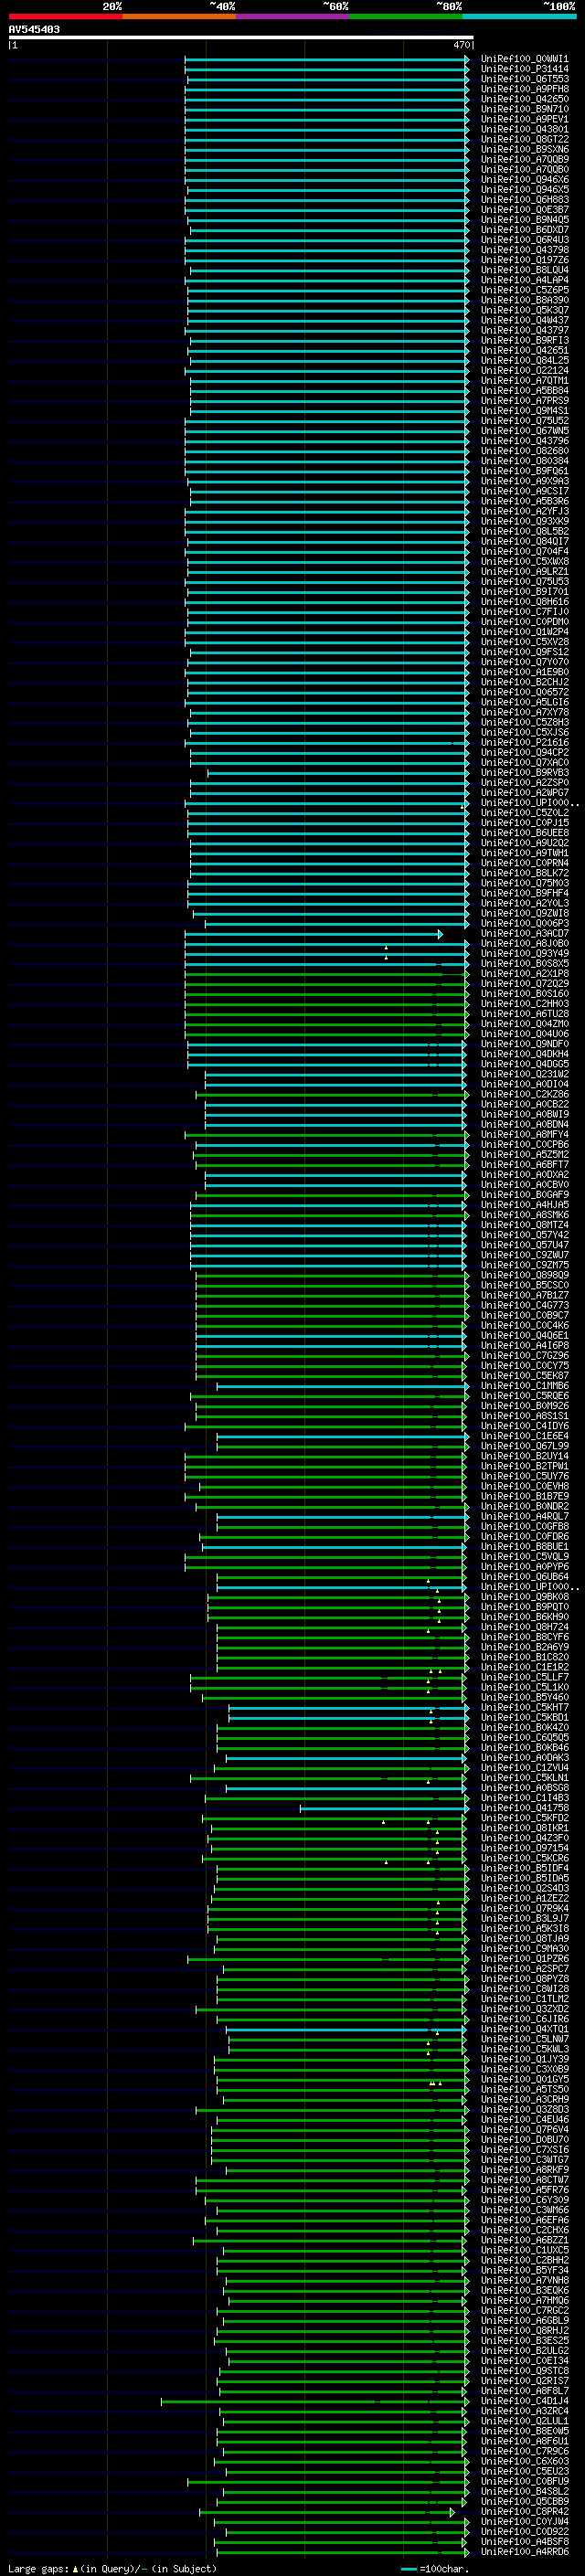
Task: Select the hit label UniRef100_Q8RHJ2
Action: 524,2331
